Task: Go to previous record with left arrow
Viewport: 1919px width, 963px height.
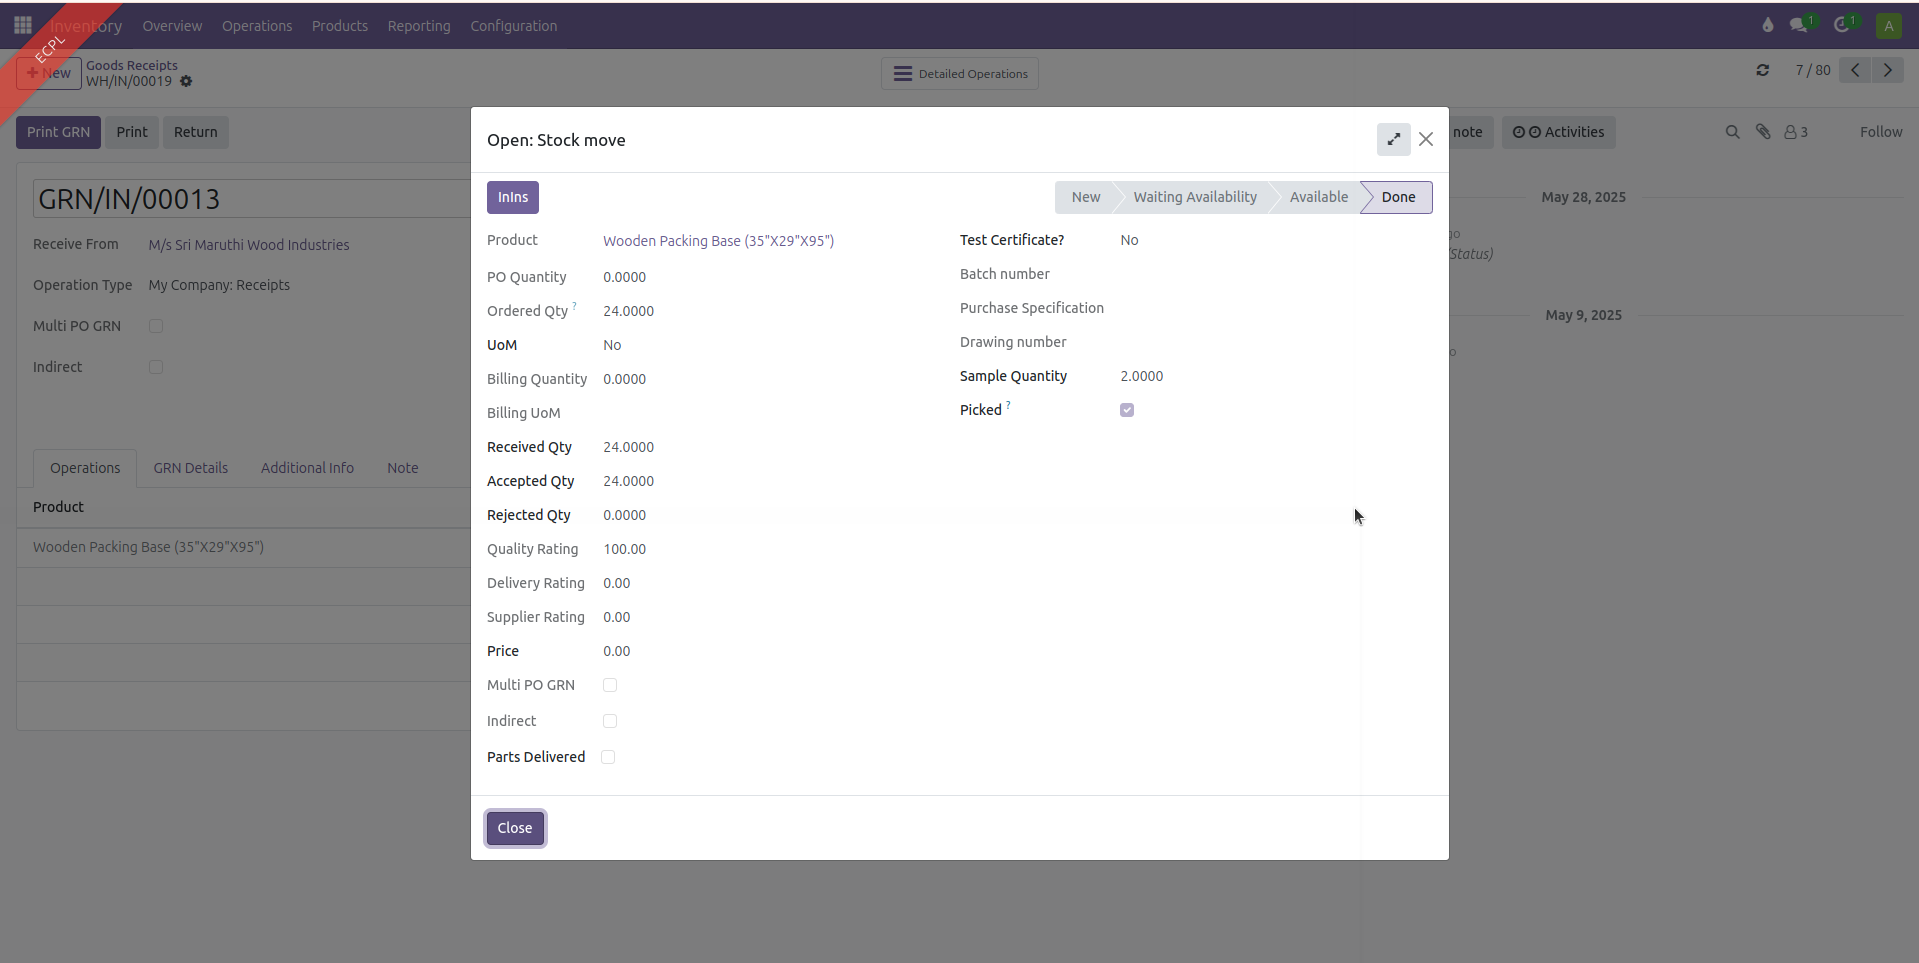Action: click(1855, 70)
